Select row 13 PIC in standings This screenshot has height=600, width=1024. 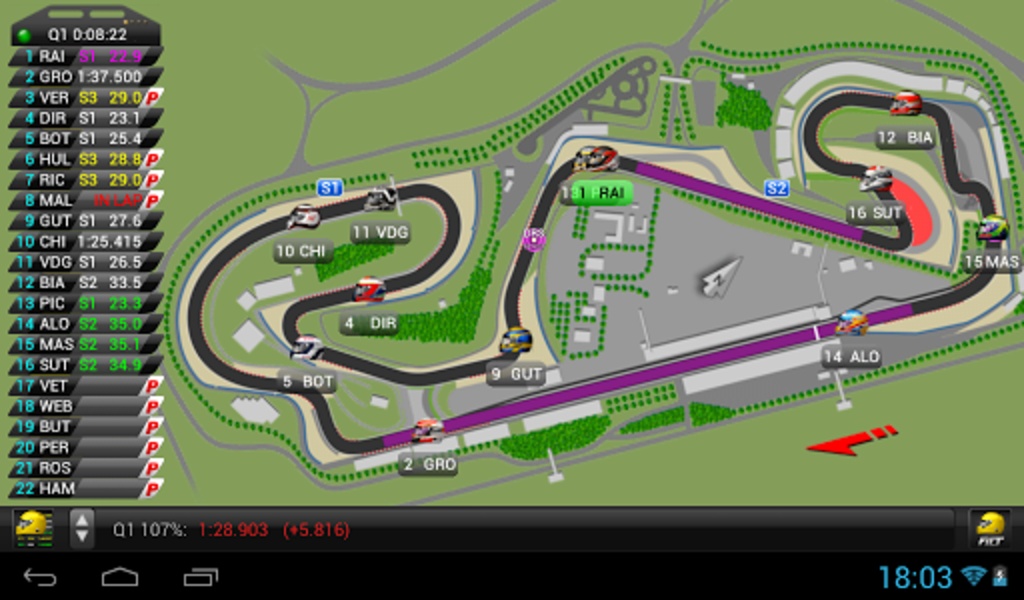click(86, 304)
